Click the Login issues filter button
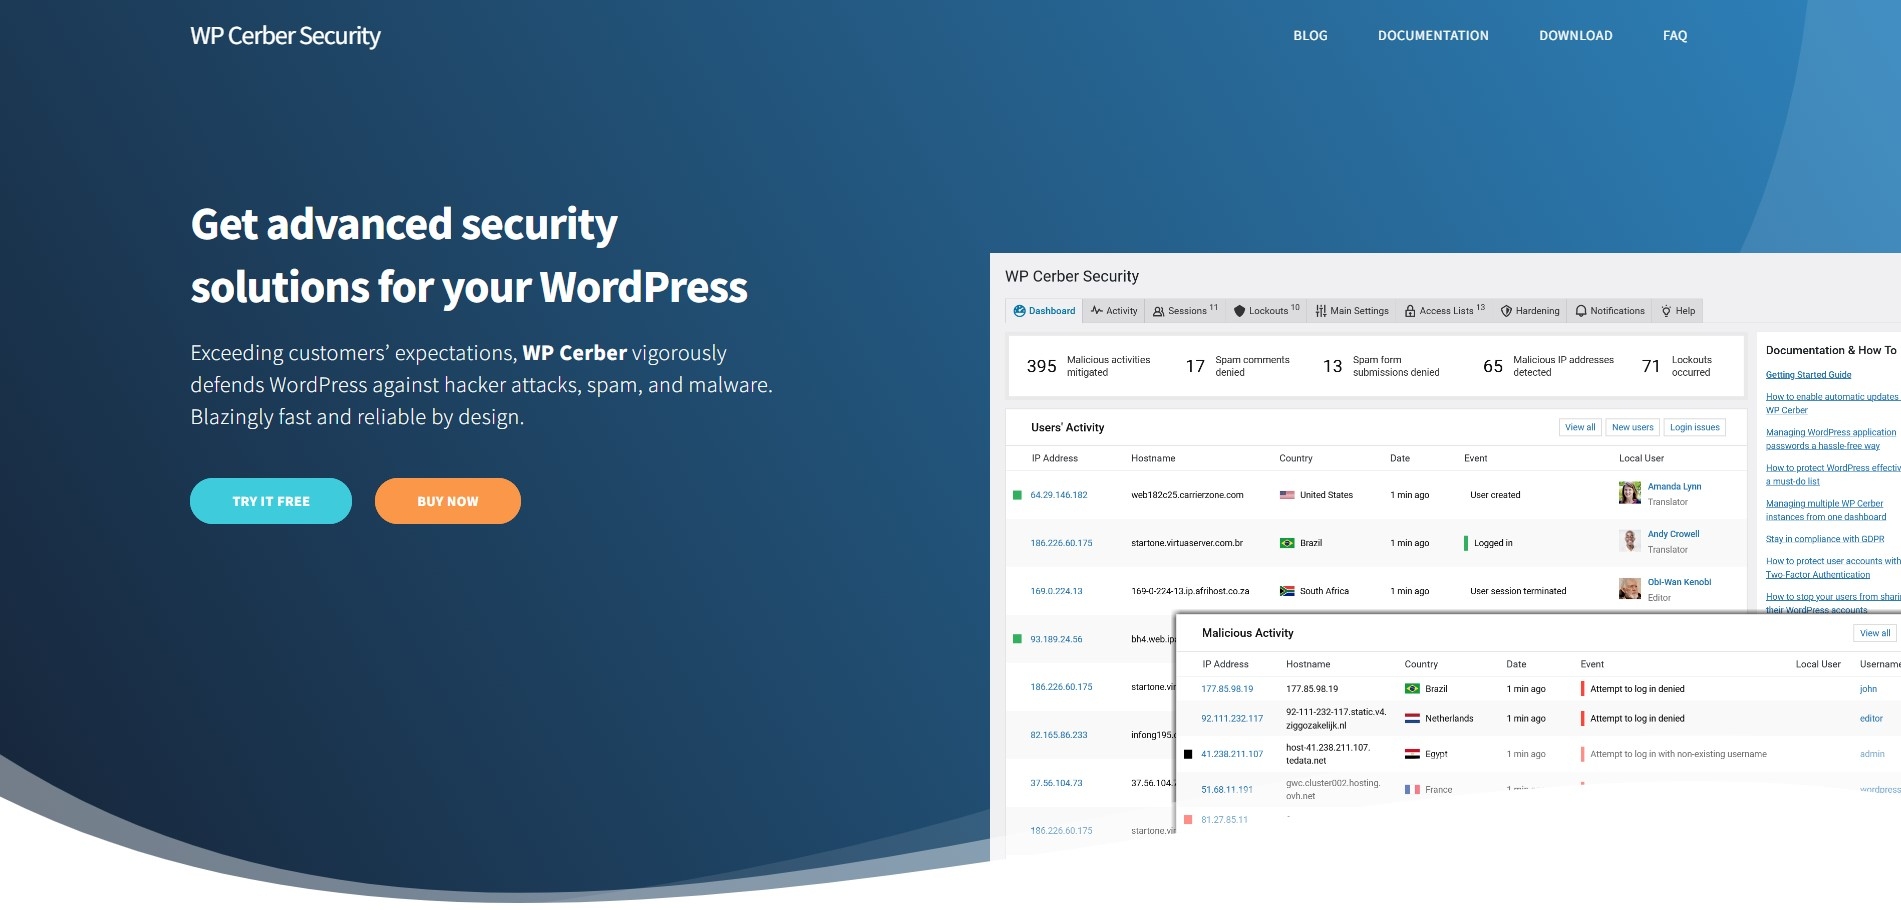The width and height of the screenshot is (1901, 910). (1695, 428)
